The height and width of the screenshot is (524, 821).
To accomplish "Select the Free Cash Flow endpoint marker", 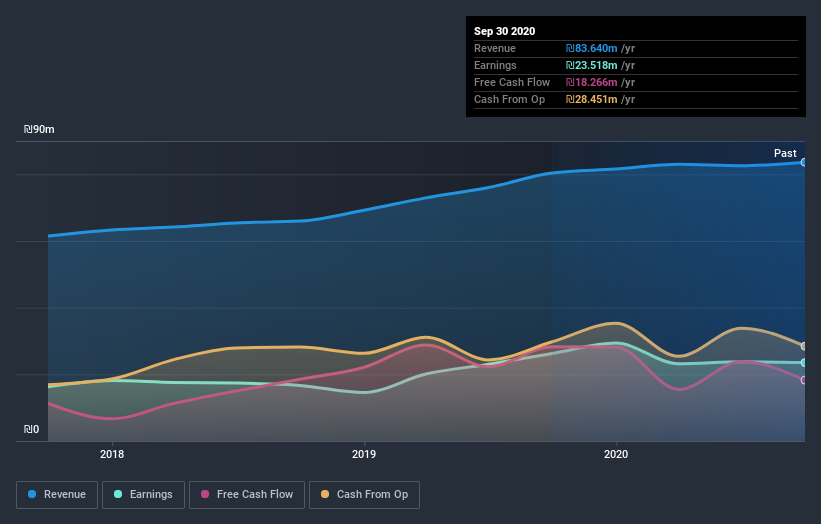I will tap(803, 380).
